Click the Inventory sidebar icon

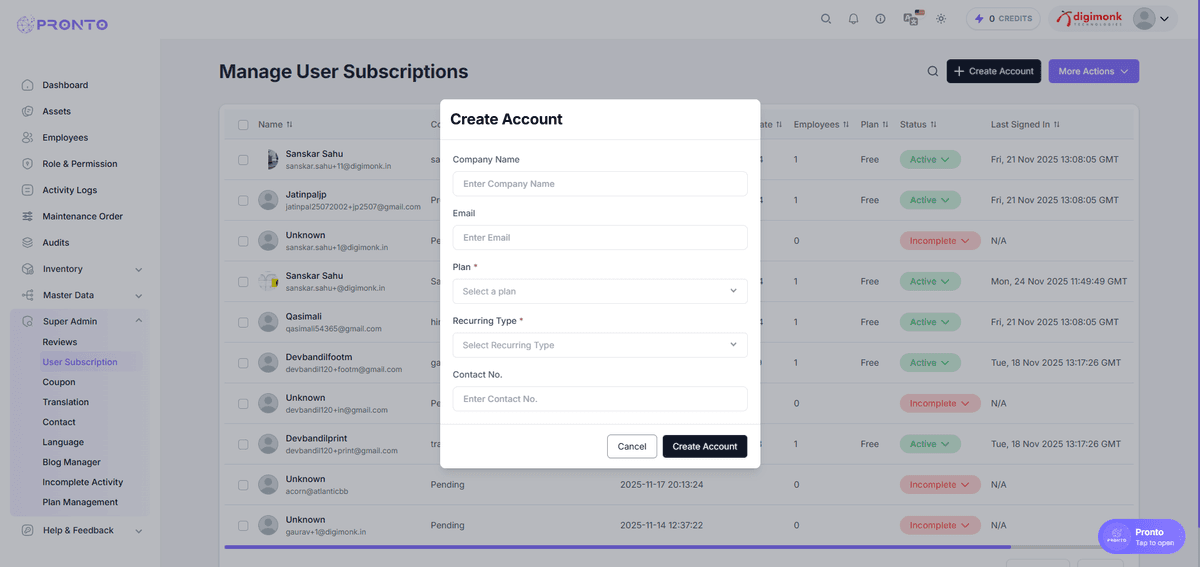coord(28,269)
